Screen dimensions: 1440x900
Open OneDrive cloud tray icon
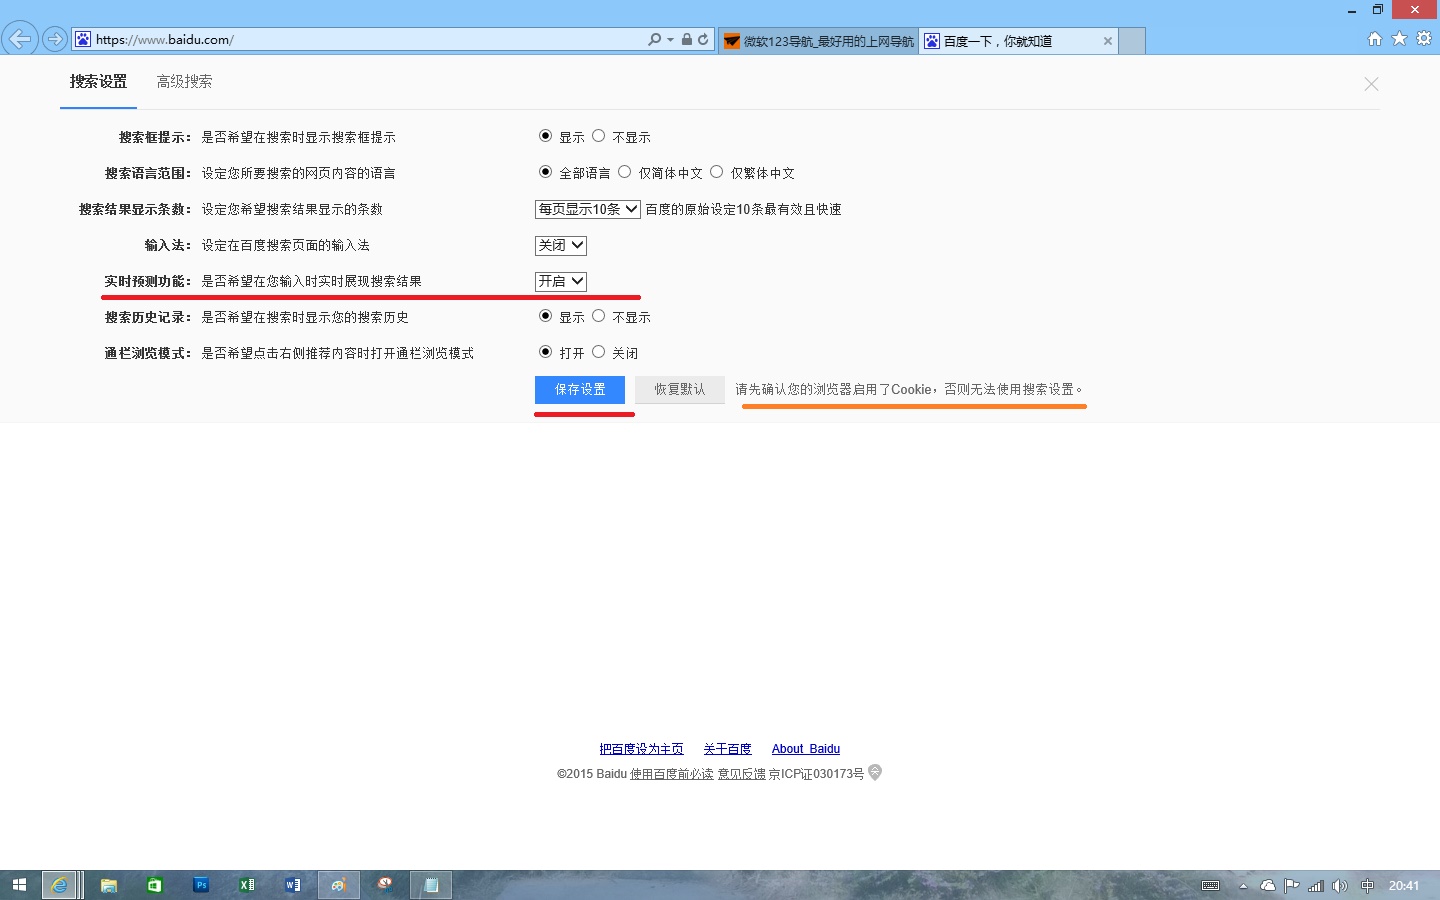pyautogui.click(x=1268, y=886)
